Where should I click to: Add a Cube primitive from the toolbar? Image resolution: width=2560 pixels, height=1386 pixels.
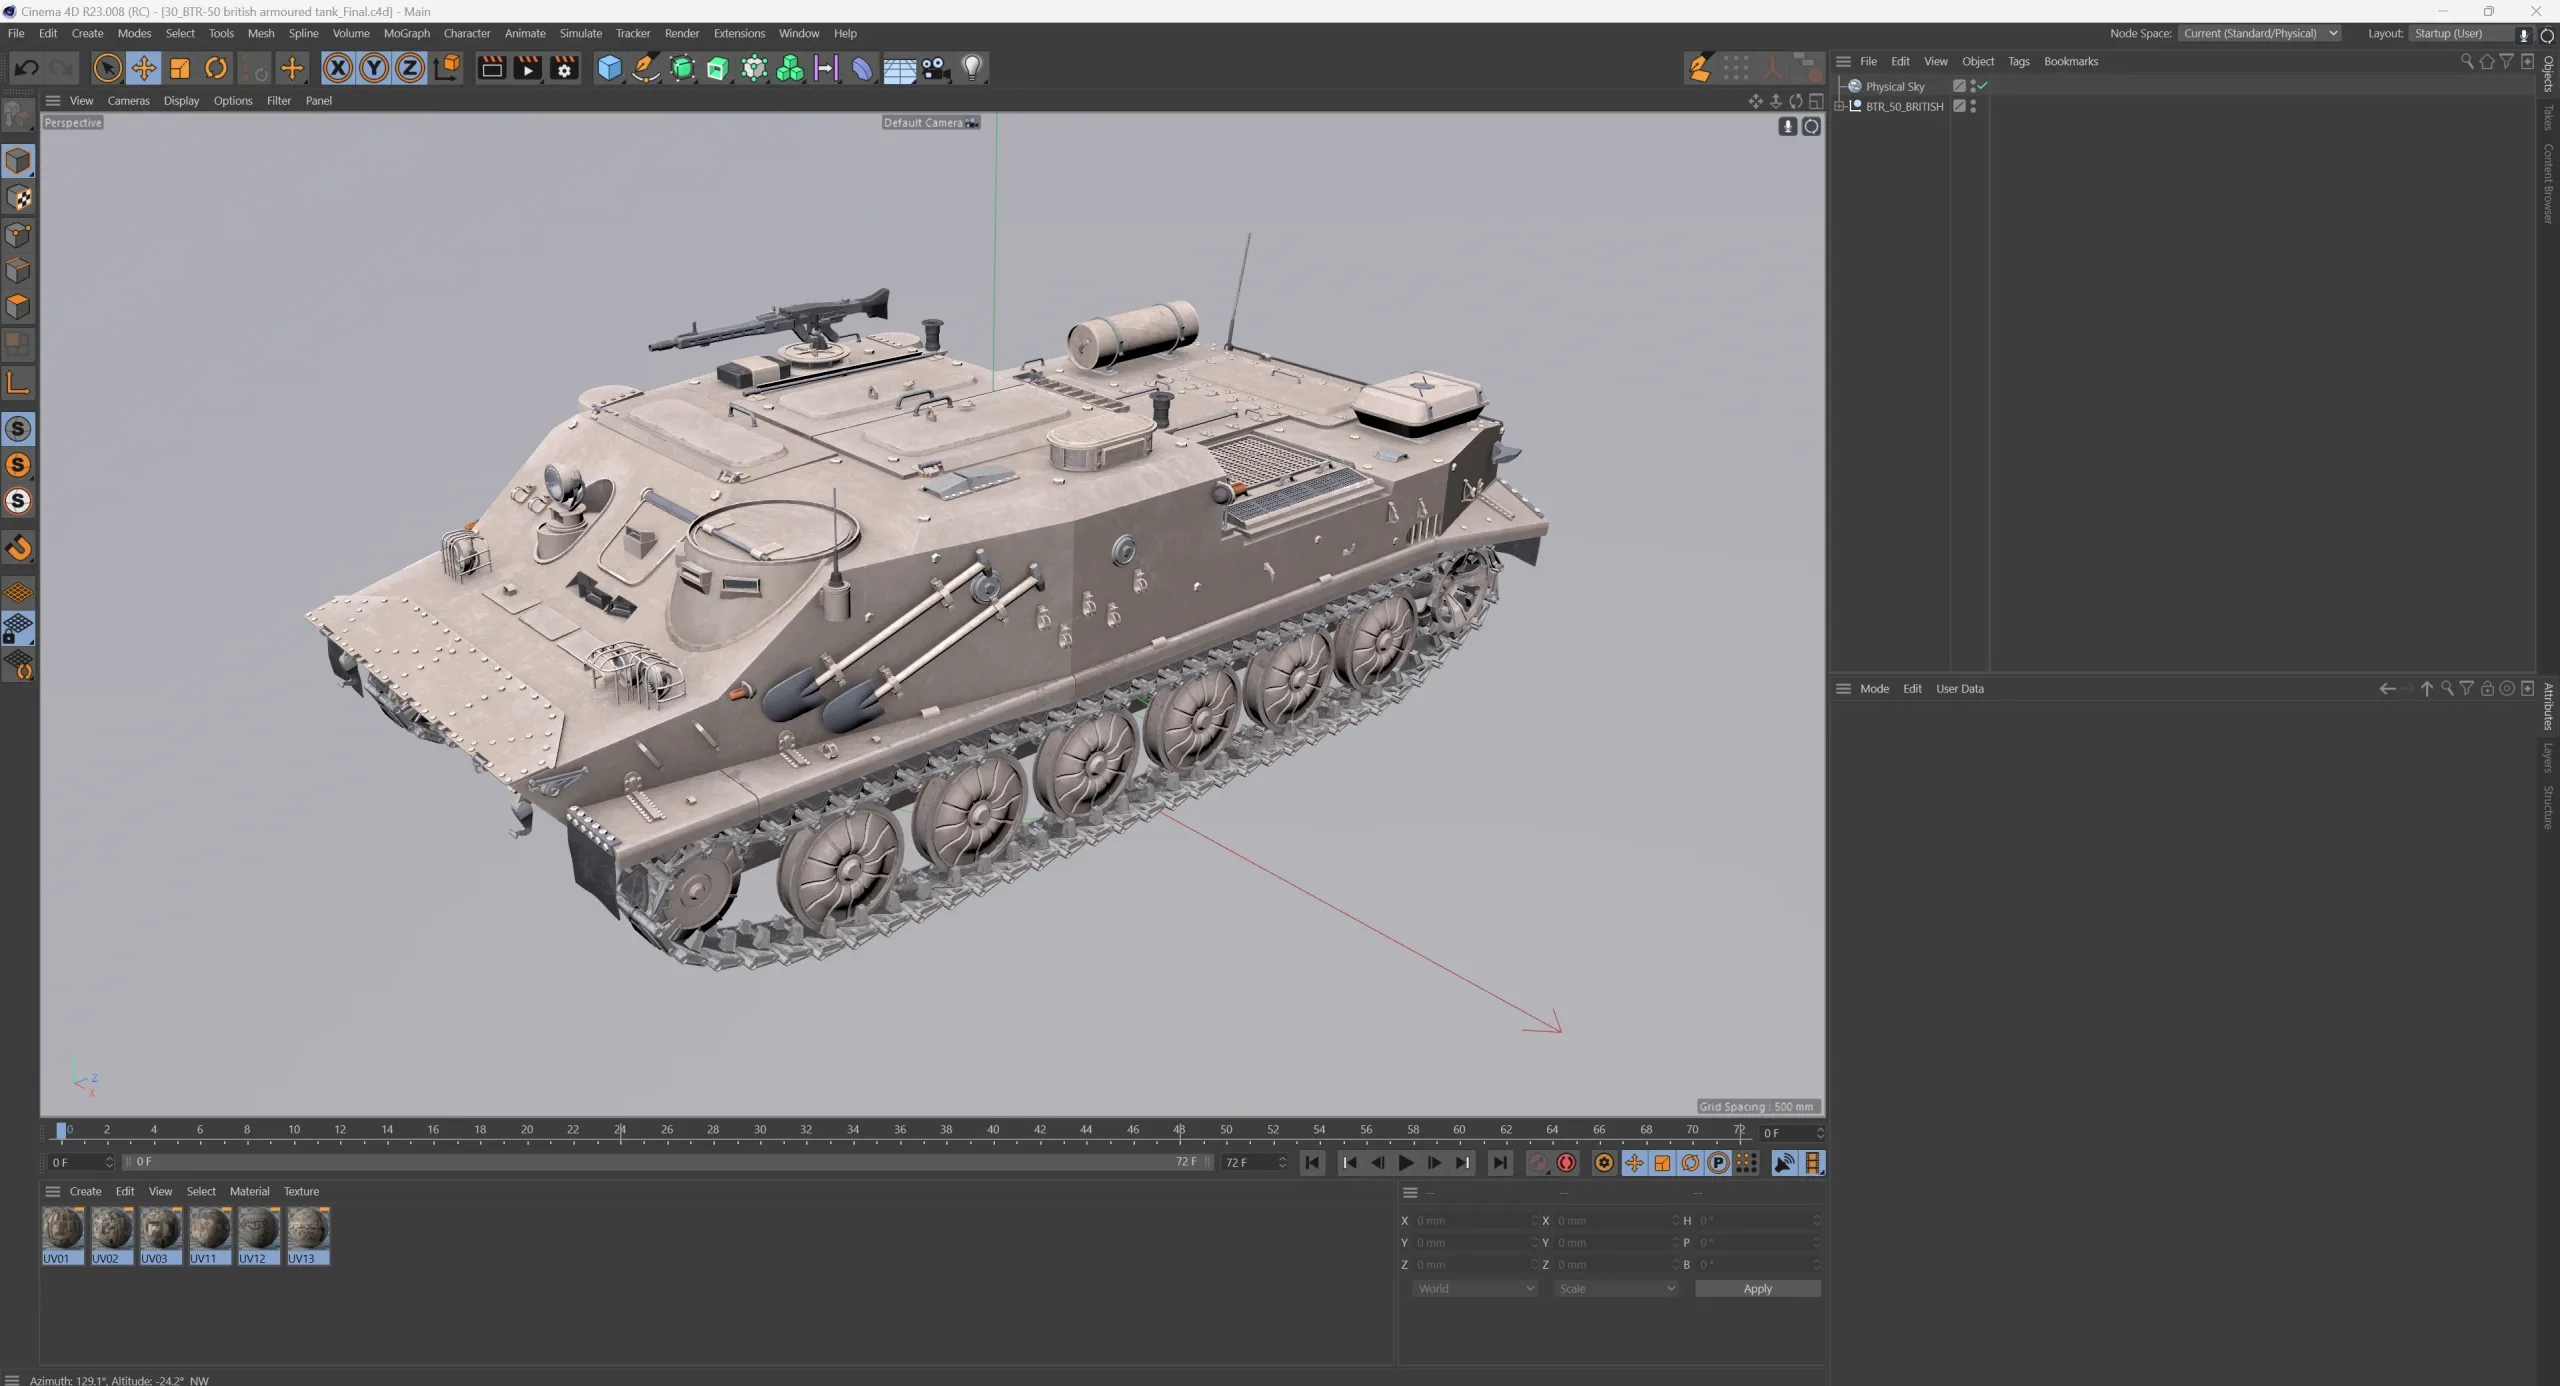[x=610, y=68]
